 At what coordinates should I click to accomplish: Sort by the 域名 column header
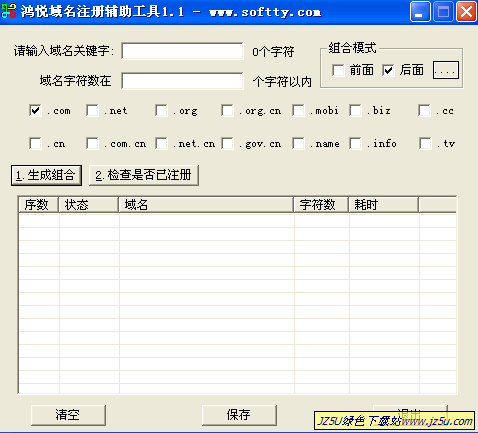coord(206,204)
